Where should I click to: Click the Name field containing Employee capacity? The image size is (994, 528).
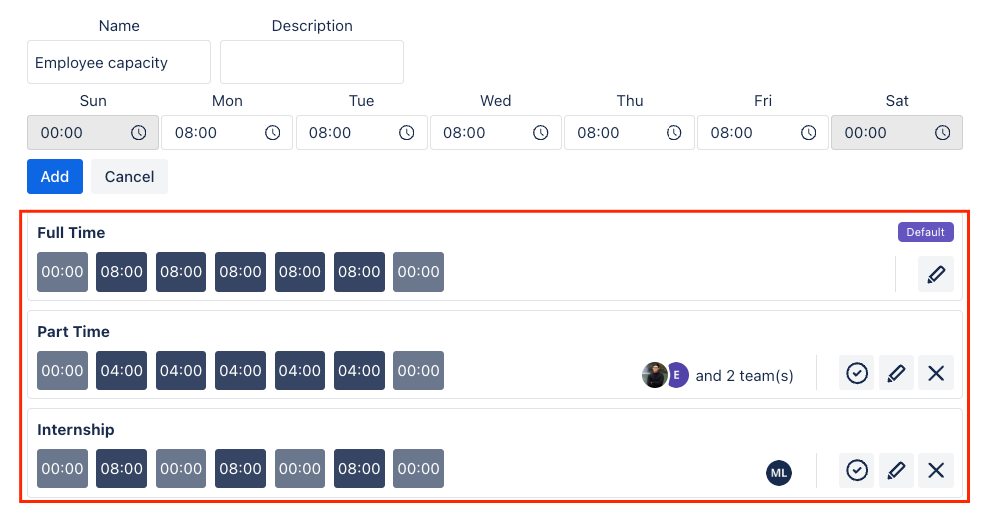tap(119, 62)
